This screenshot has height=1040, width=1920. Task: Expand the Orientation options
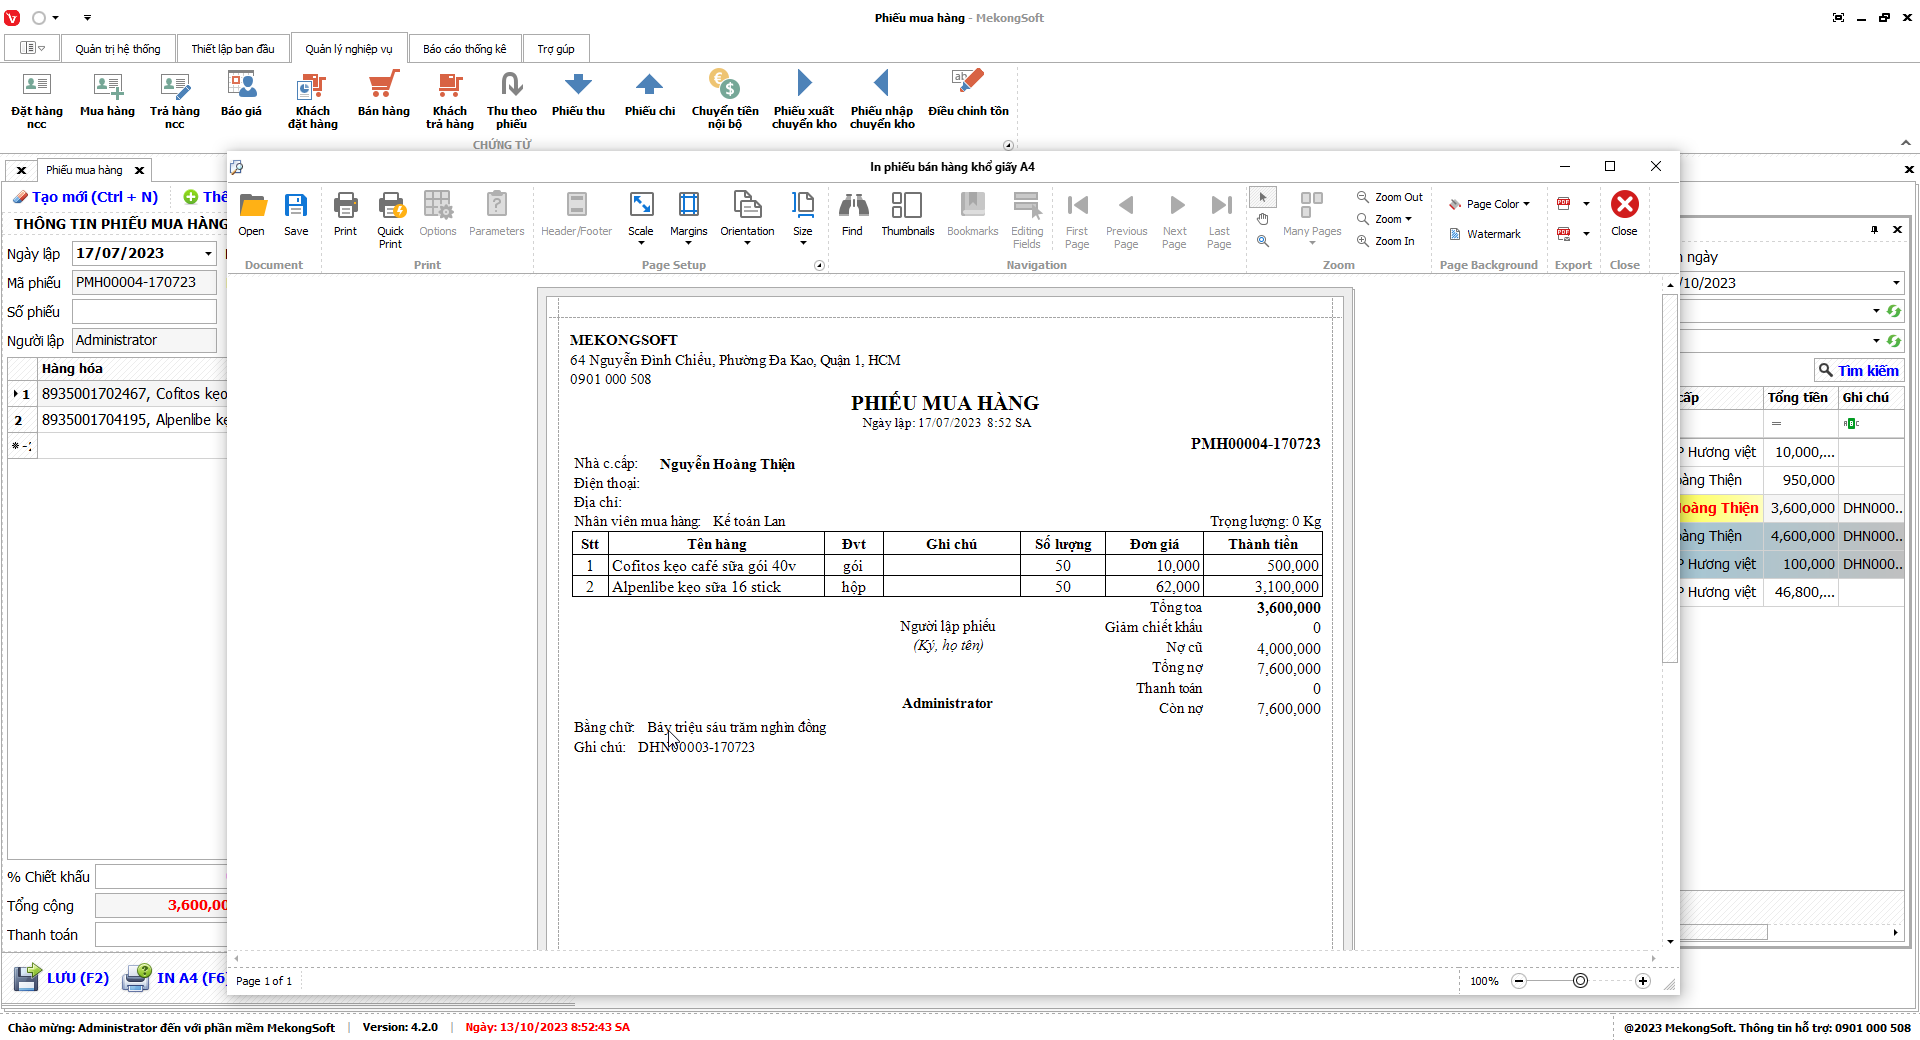[747, 219]
